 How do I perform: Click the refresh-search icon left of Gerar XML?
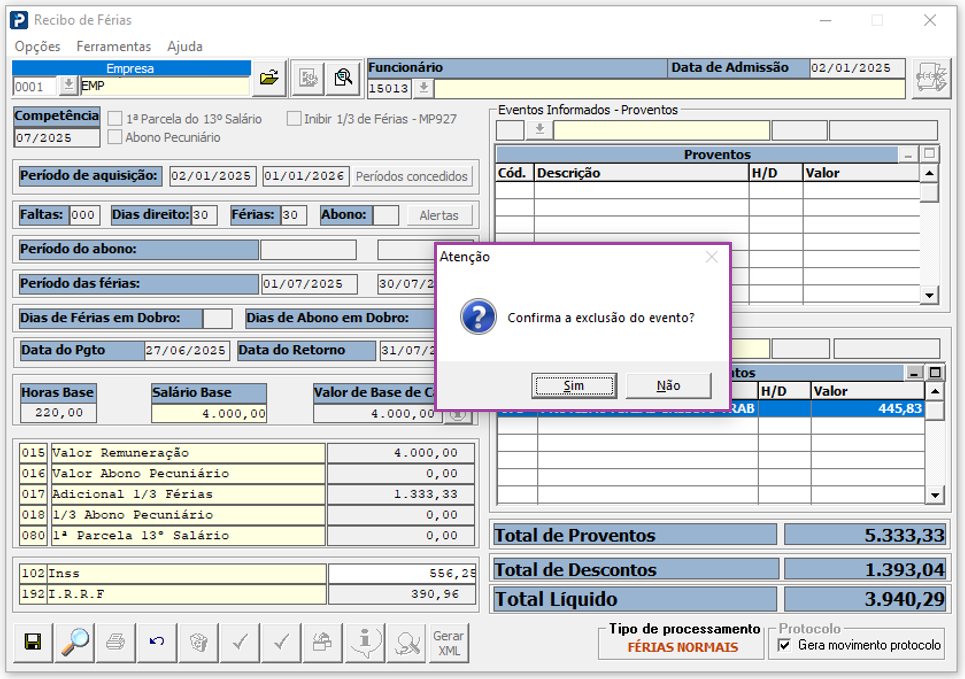(x=406, y=642)
